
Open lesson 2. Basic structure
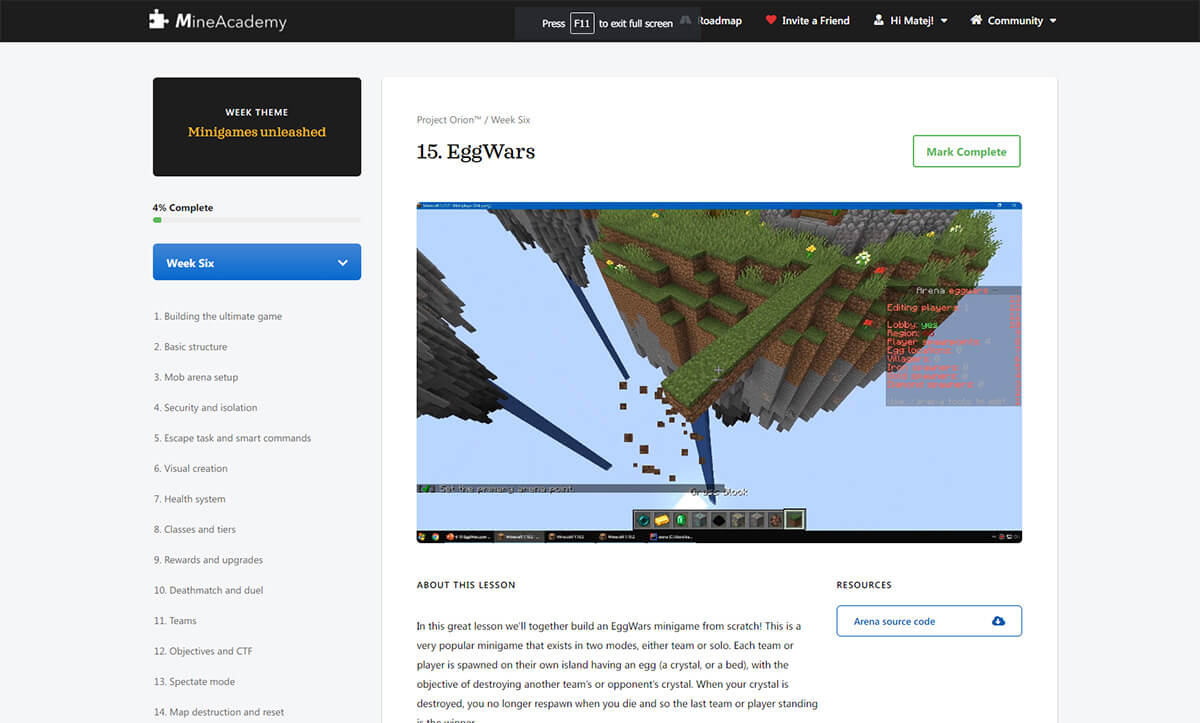pyautogui.click(x=190, y=347)
